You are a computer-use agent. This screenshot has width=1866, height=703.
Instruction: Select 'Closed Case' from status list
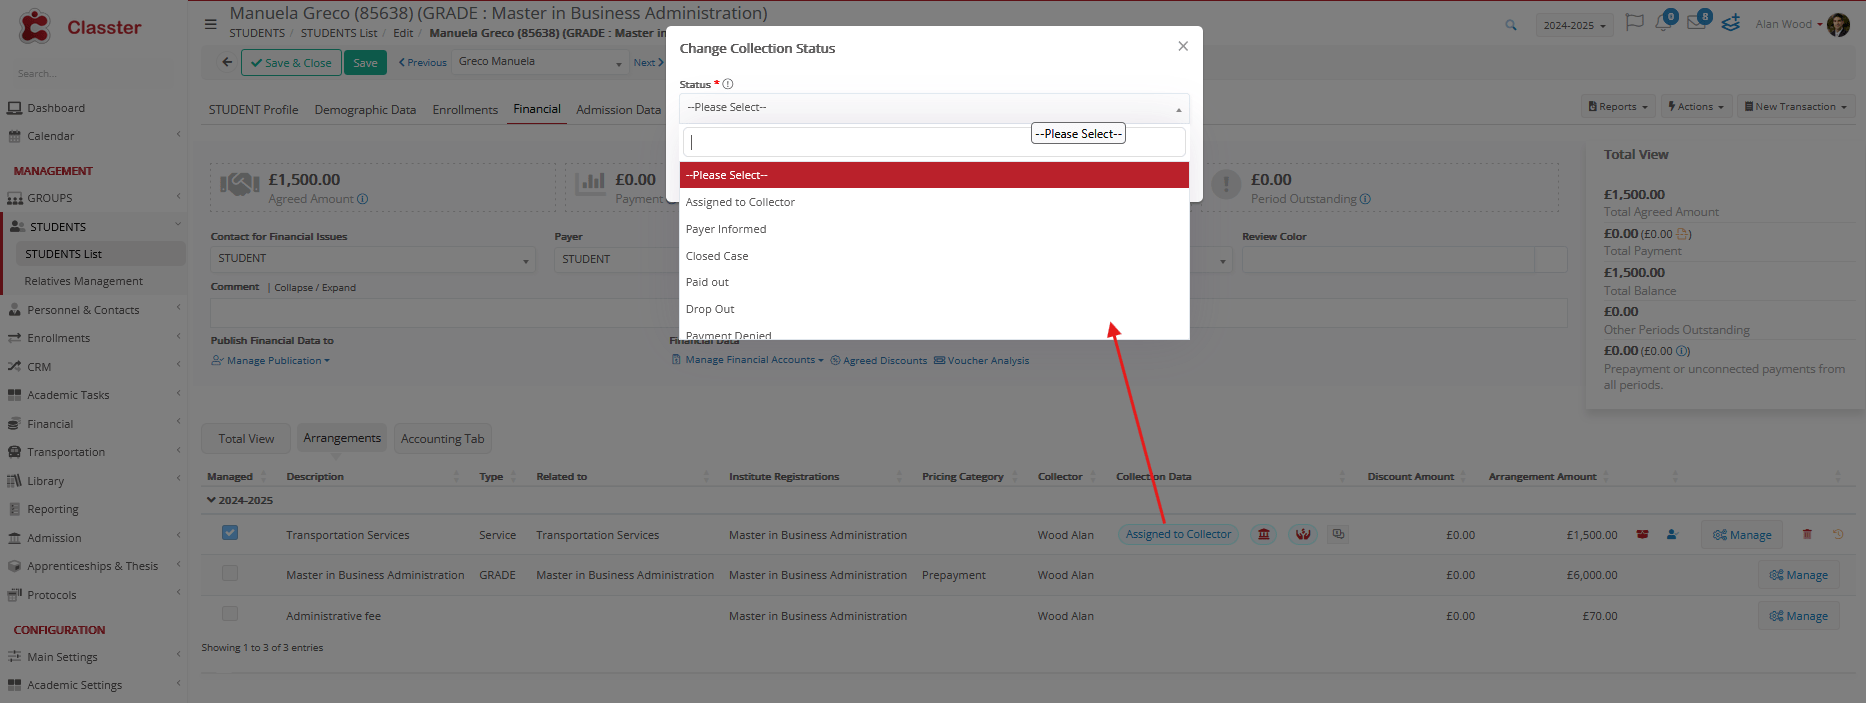coord(717,256)
